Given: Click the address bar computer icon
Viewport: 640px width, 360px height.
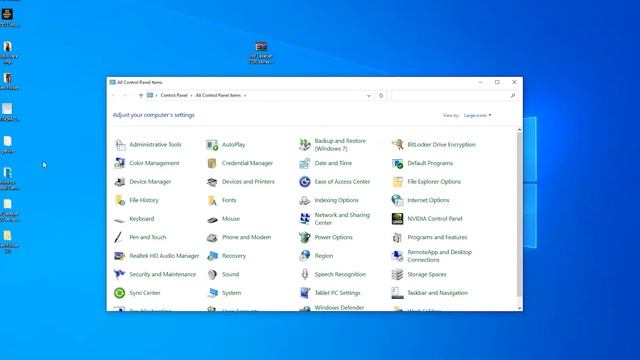Looking at the screenshot, I should point(150,95).
